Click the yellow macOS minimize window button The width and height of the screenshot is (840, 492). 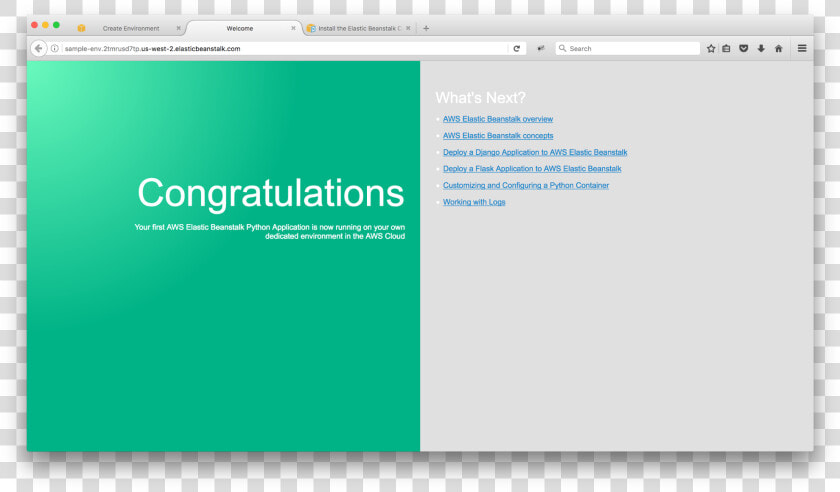click(45, 25)
